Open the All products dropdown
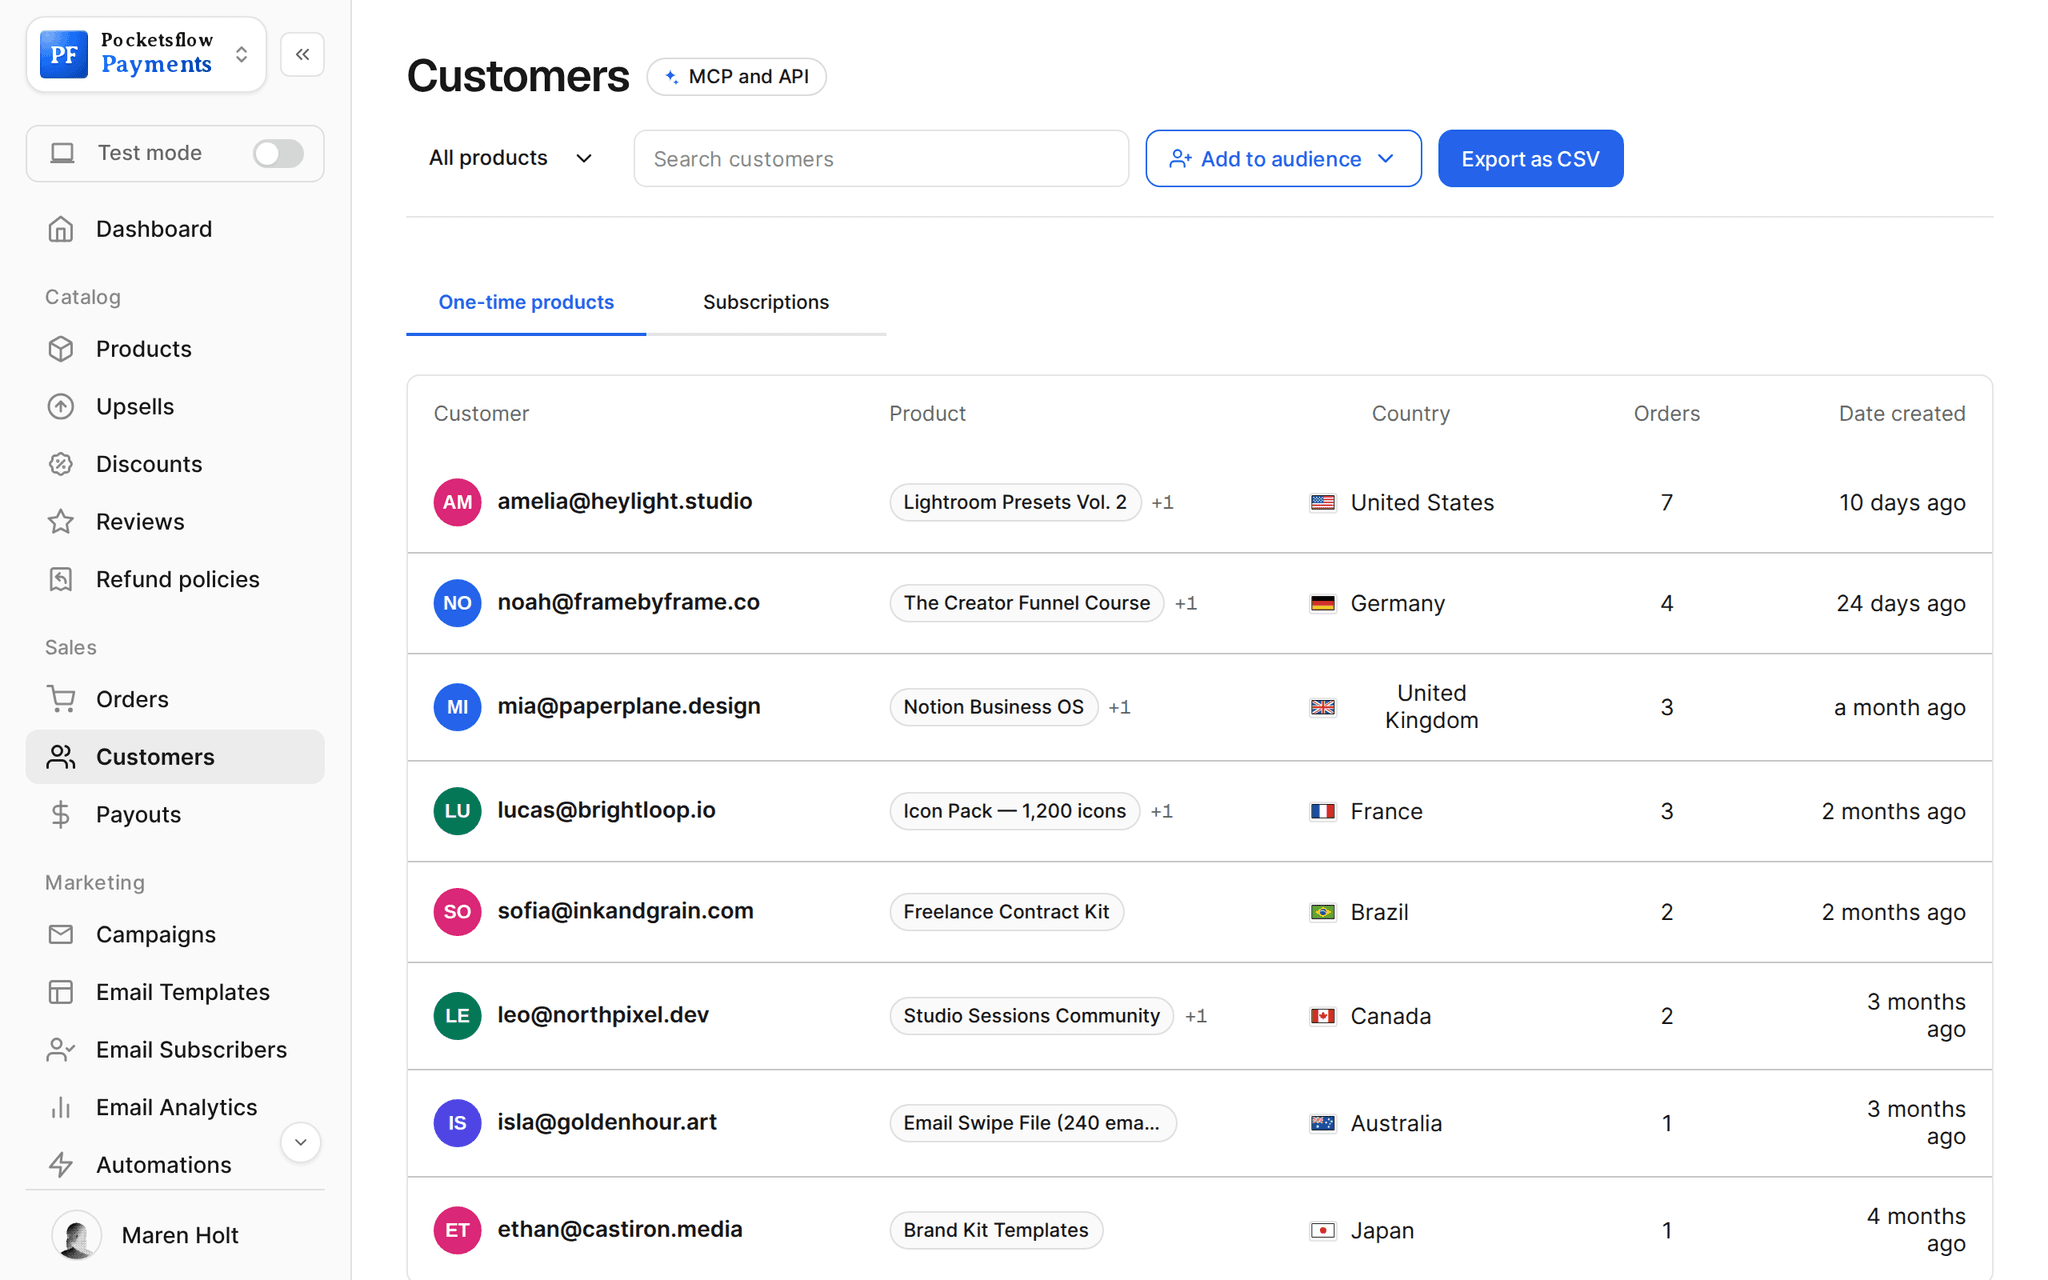Screen dimensions: 2048x1280 tap(511, 158)
